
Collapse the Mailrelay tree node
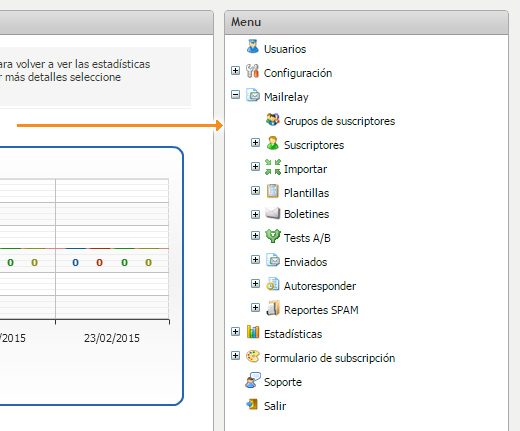pos(235,95)
